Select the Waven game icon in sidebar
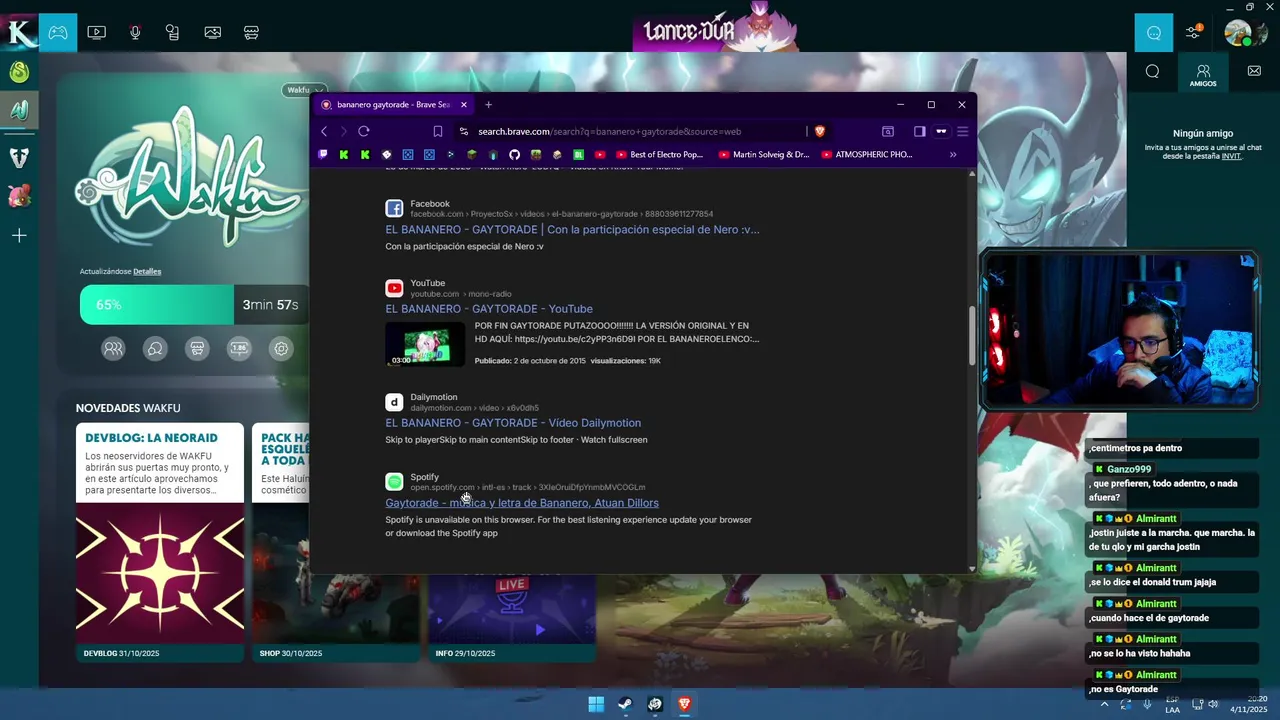The height and width of the screenshot is (720, 1280). click(x=19, y=157)
